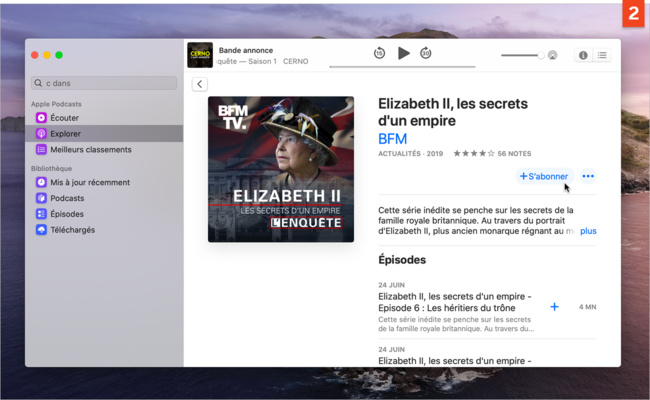
Task: Open the Explorer section in sidebar
Action: pos(104,133)
